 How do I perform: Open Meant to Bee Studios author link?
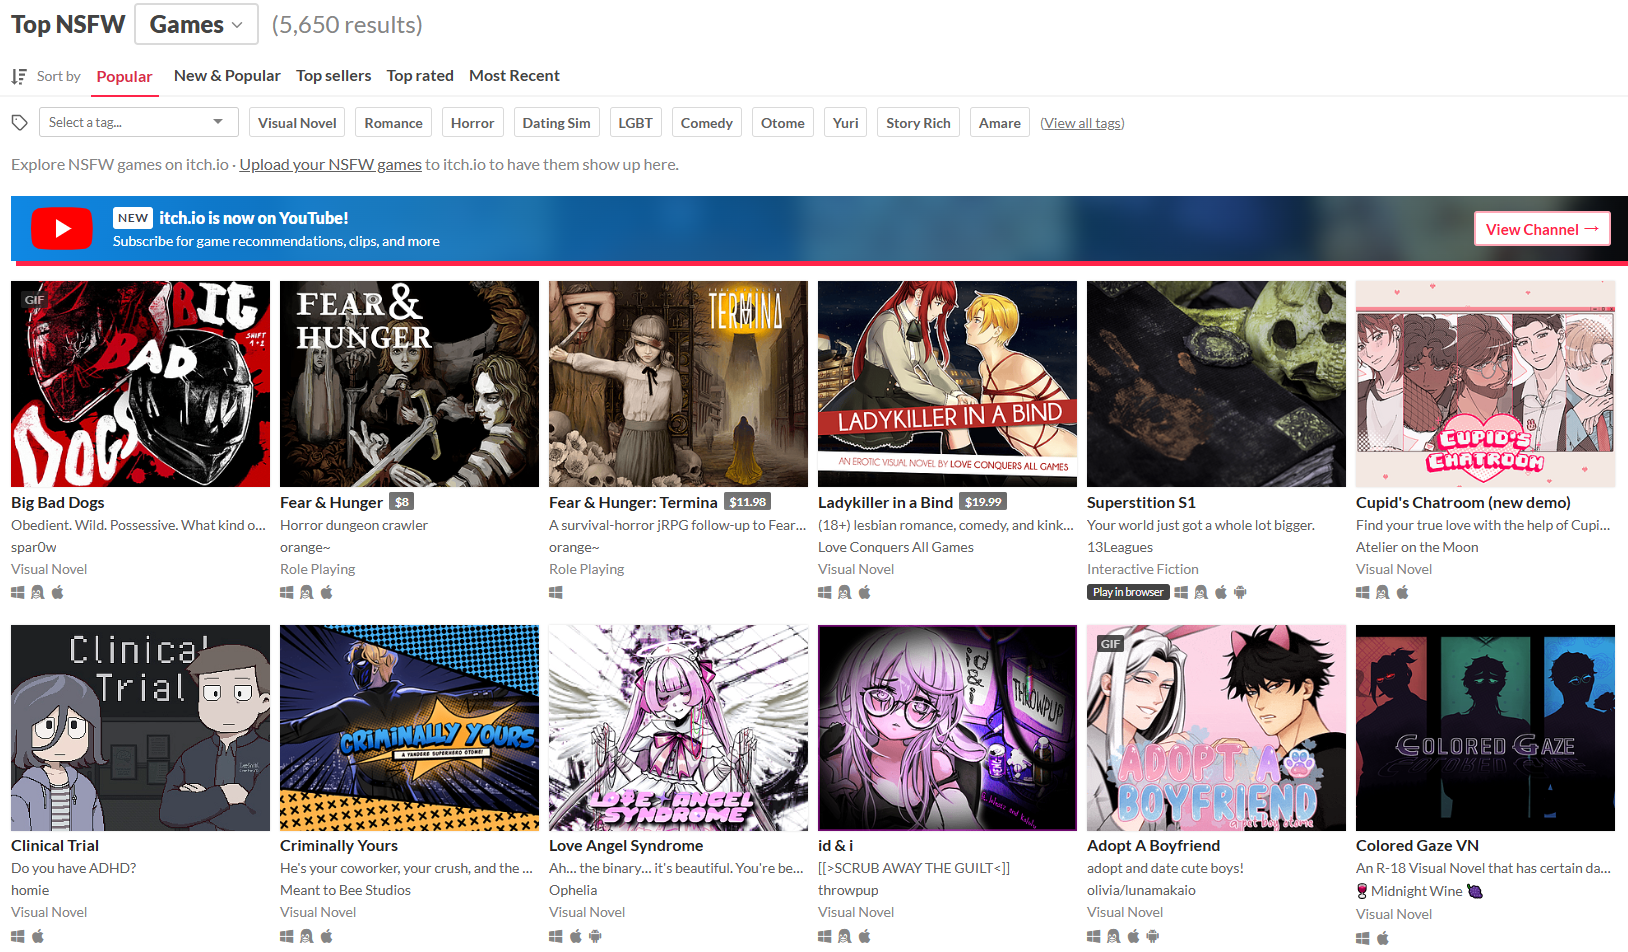[x=345, y=890]
